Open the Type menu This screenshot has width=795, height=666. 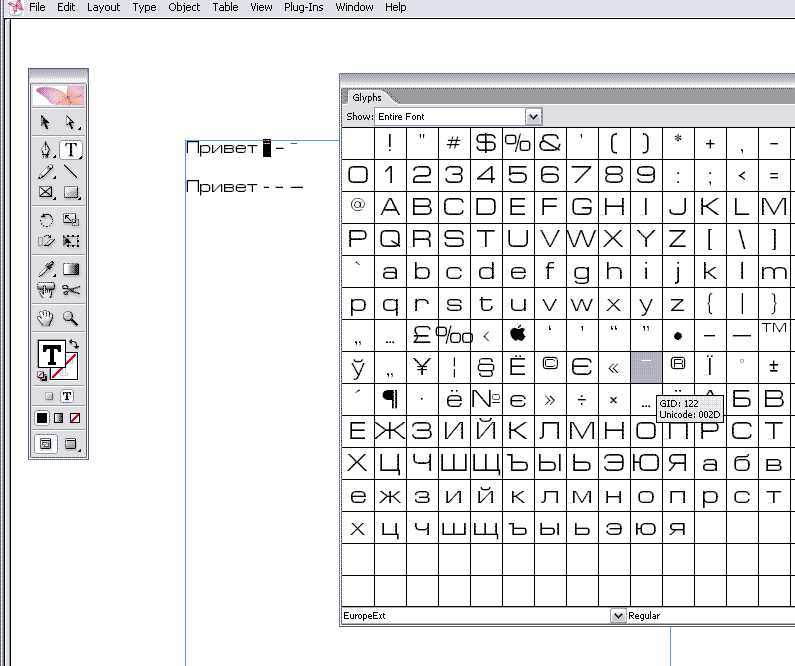pyautogui.click(x=144, y=7)
